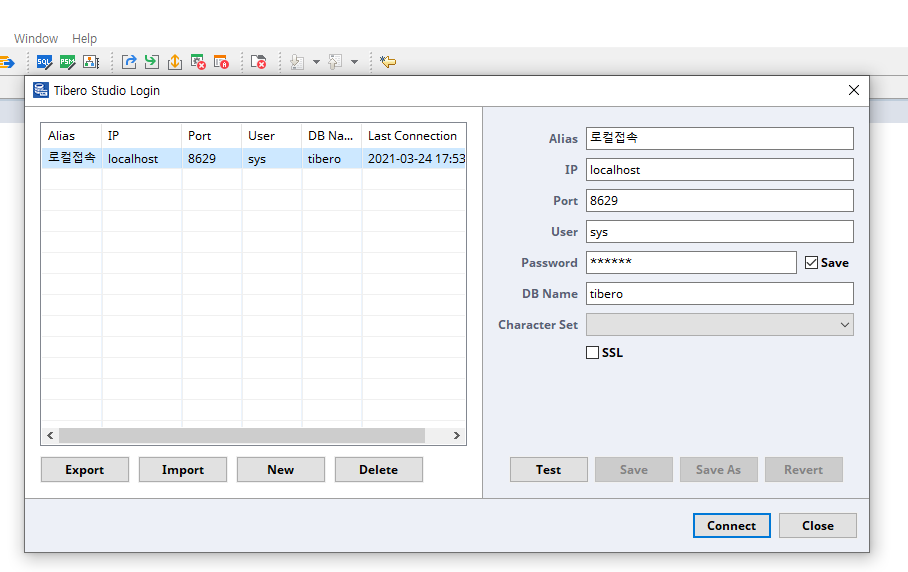Click the Export button
The image size is (908, 572).
[85, 470]
